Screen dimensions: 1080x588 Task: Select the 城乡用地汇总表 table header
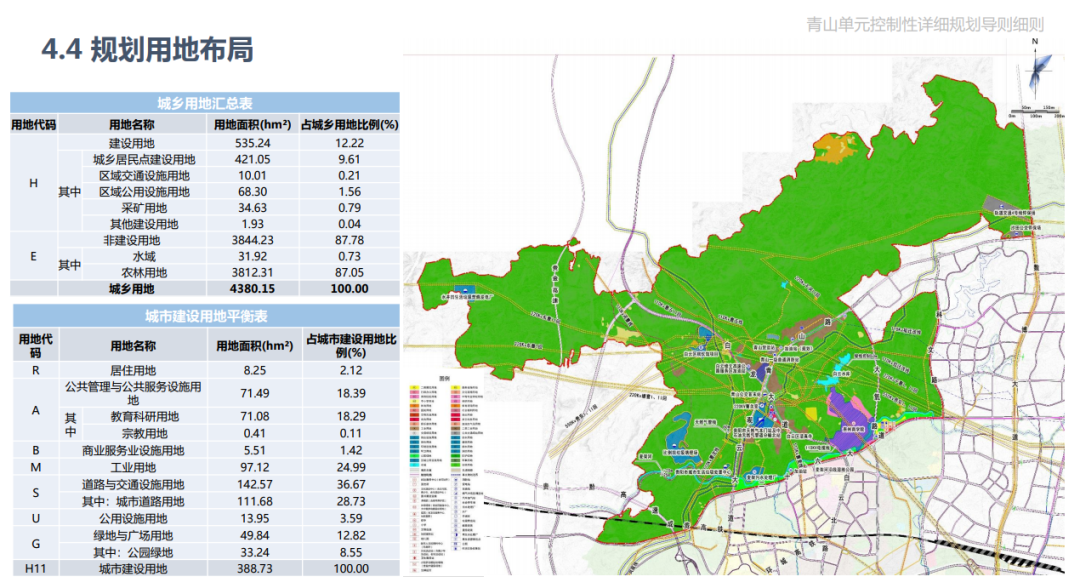[x=205, y=103]
